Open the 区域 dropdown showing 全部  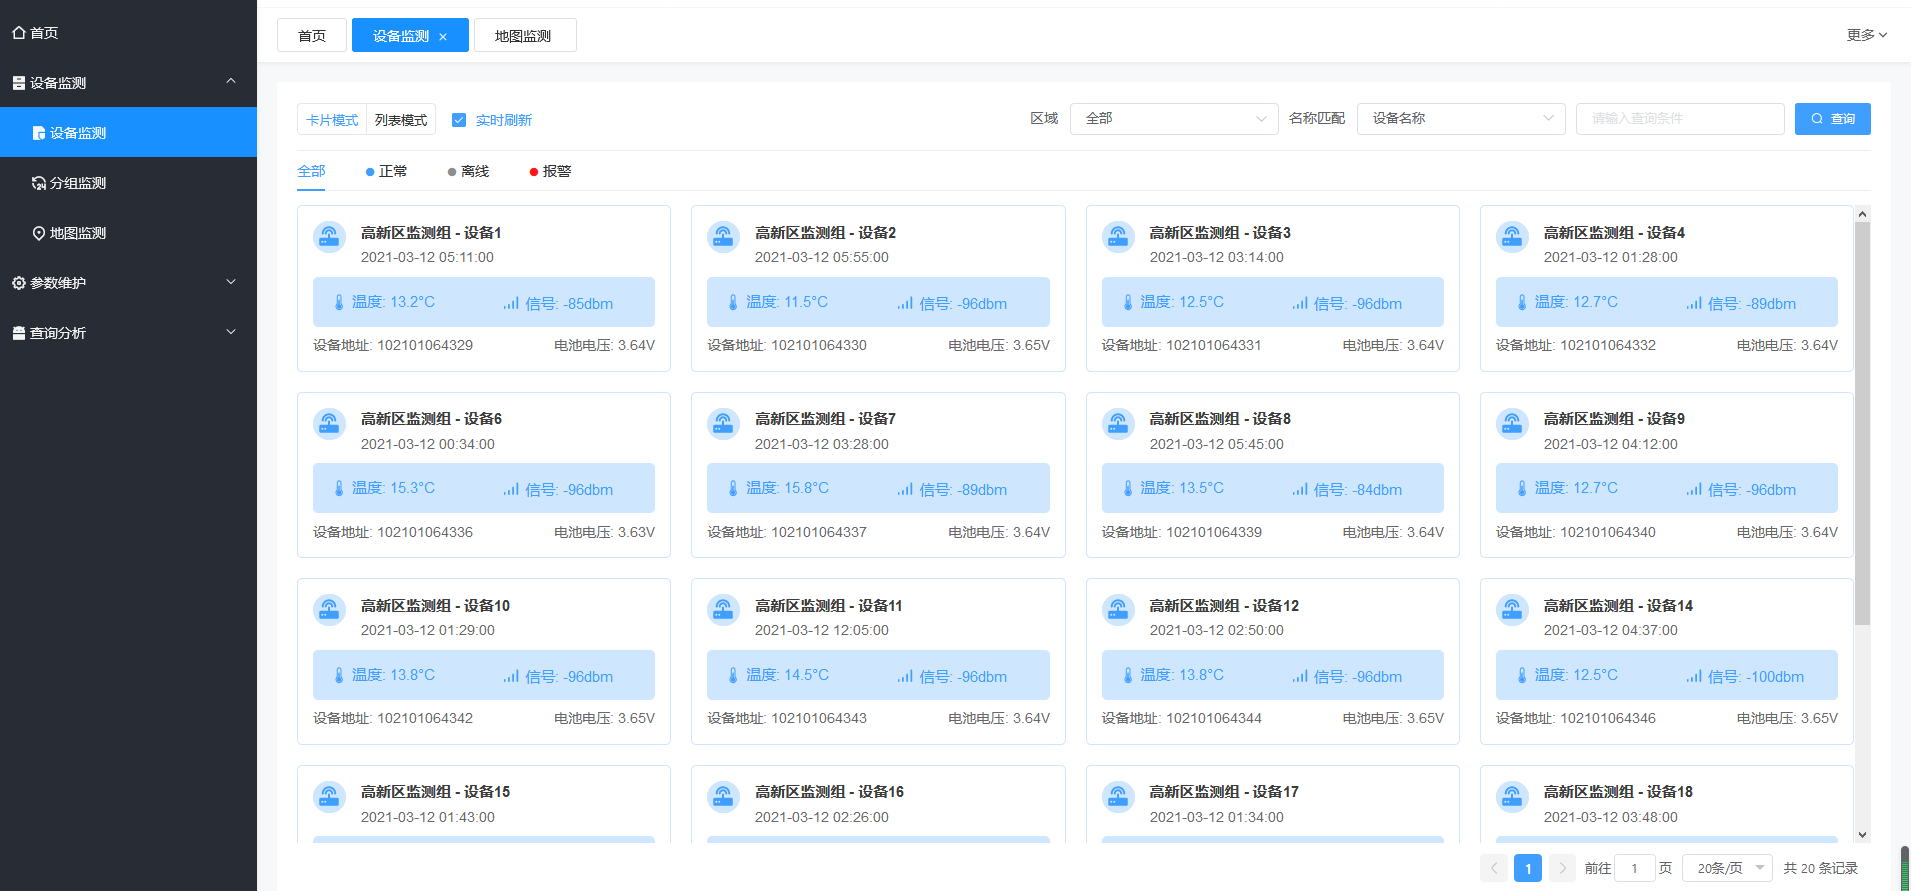click(1173, 119)
